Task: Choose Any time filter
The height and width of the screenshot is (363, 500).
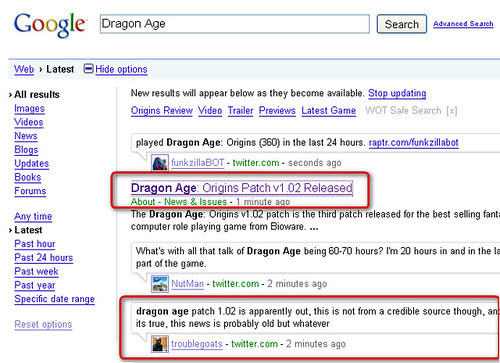Action: [x=33, y=216]
